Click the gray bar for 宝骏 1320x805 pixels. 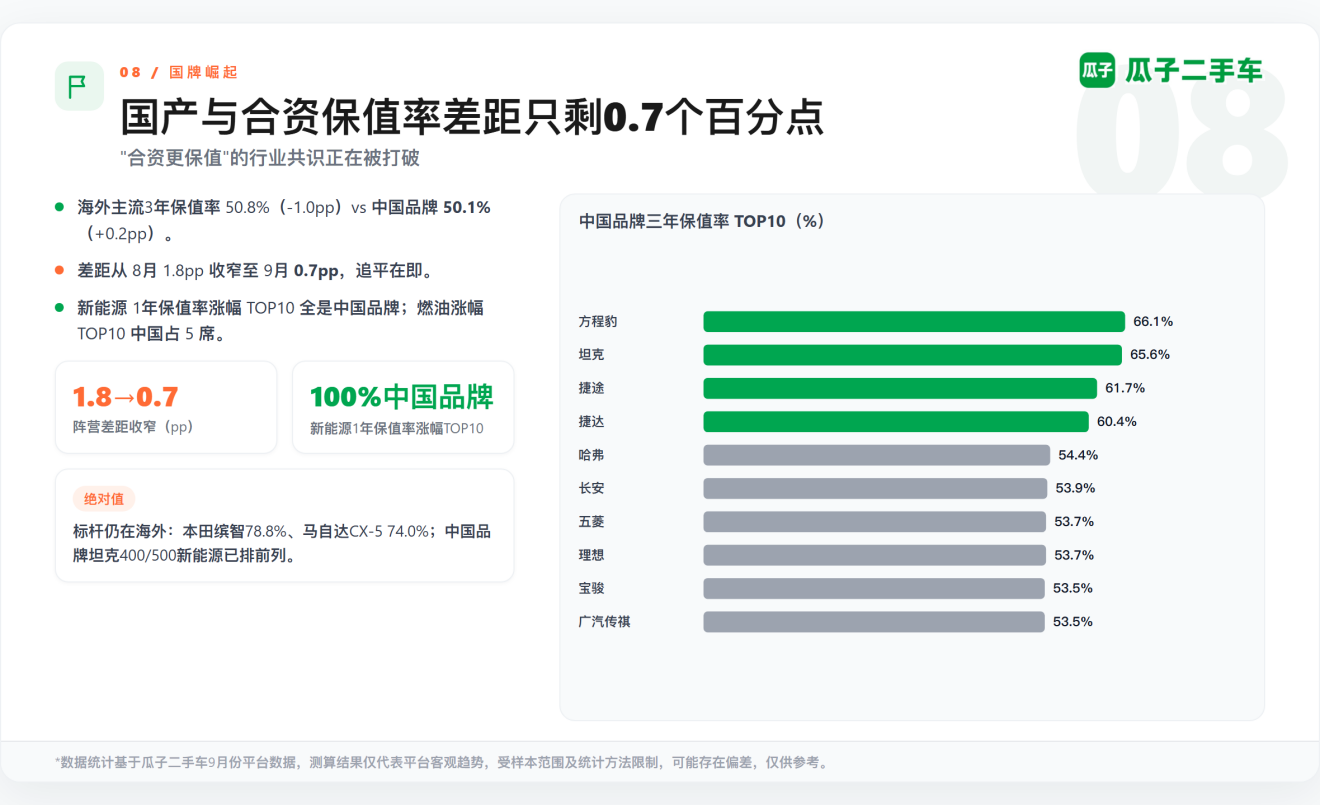click(x=874, y=588)
